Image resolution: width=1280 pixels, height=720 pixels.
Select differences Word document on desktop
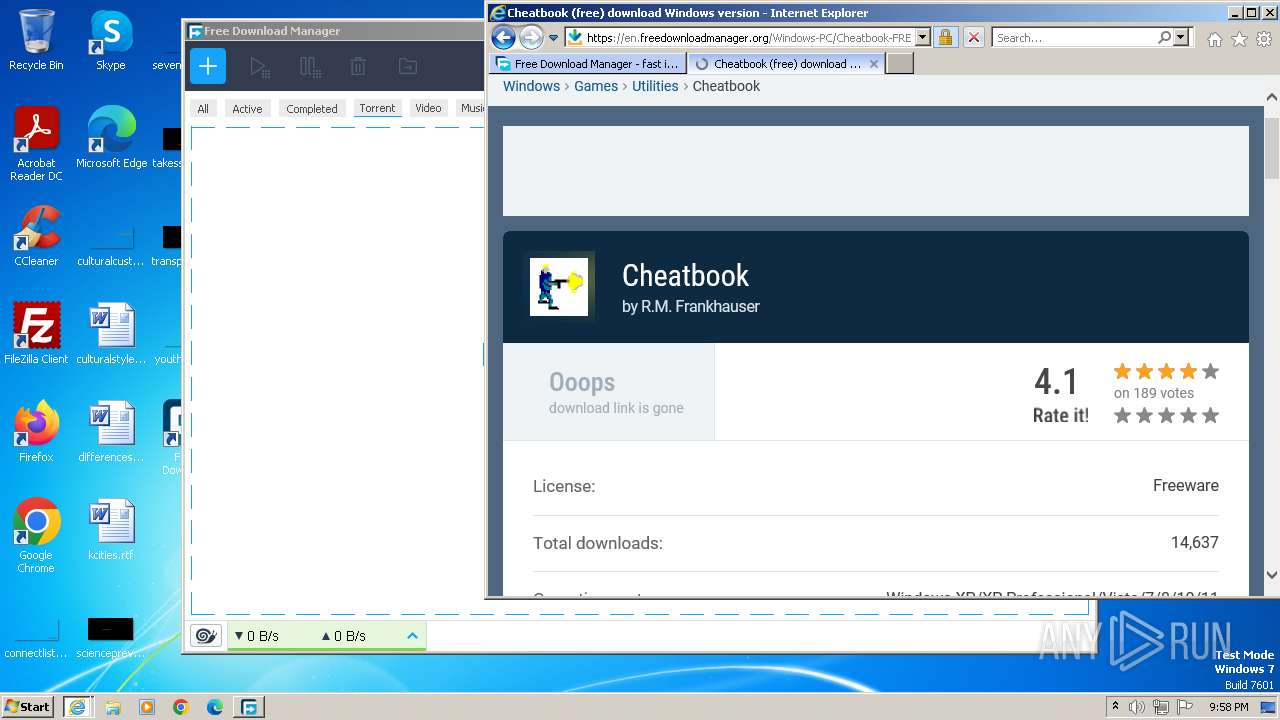coord(111,432)
